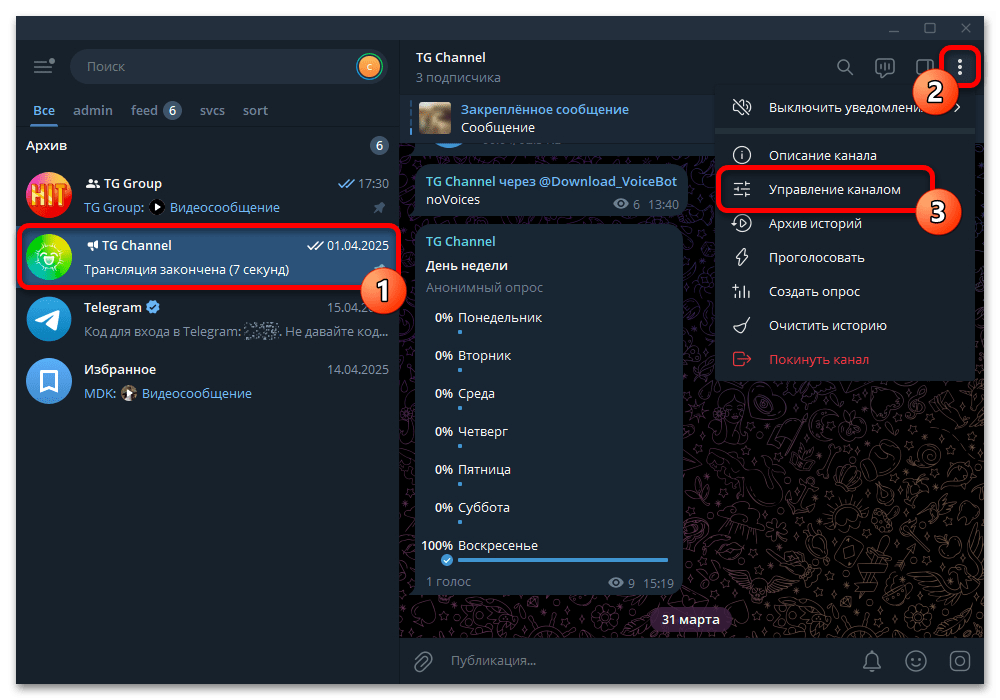Open the emoji picker smiley icon

pos(916,661)
